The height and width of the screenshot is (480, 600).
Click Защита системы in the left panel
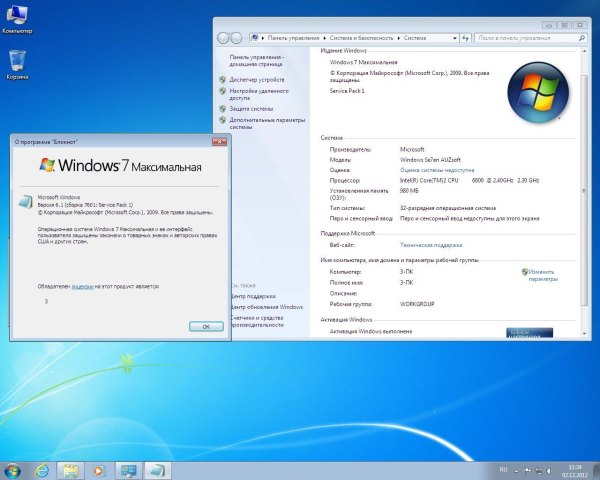250,109
